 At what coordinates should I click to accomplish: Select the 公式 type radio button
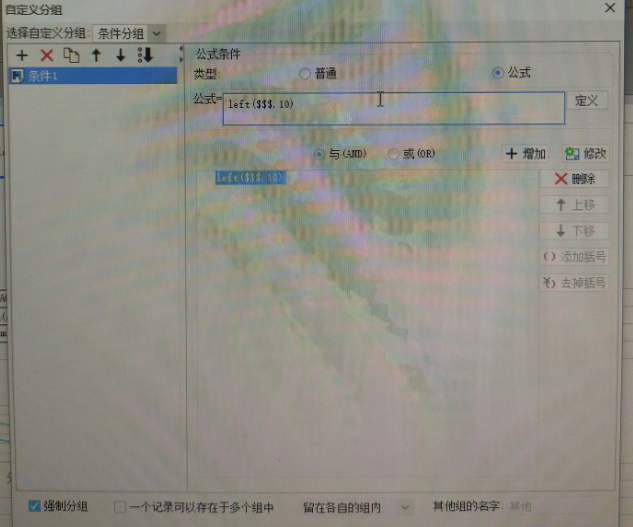pos(498,73)
